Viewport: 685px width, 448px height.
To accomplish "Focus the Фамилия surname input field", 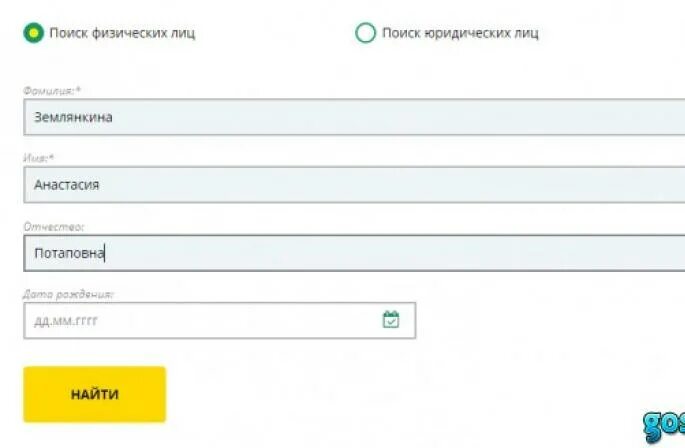I will pyautogui.click(x=354, y=117).
